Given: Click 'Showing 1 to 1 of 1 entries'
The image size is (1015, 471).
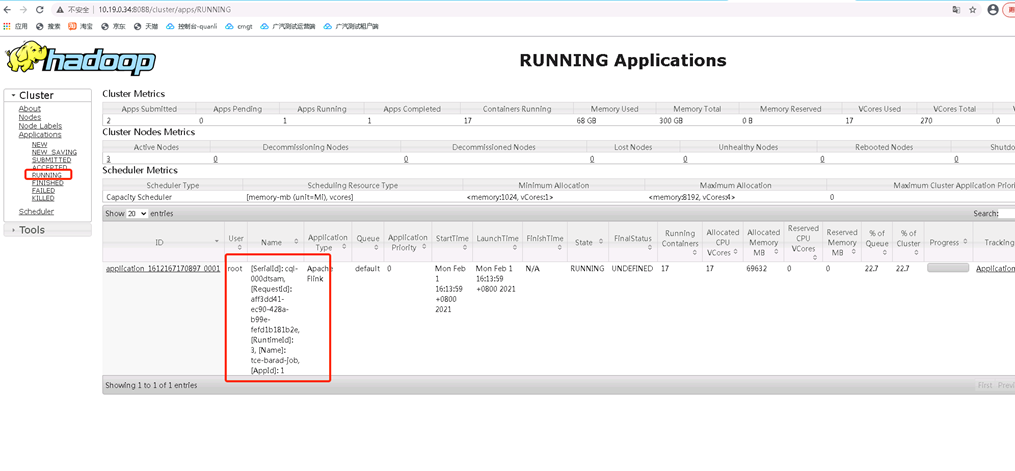Looking at the screenshot, I should point(151,385).
